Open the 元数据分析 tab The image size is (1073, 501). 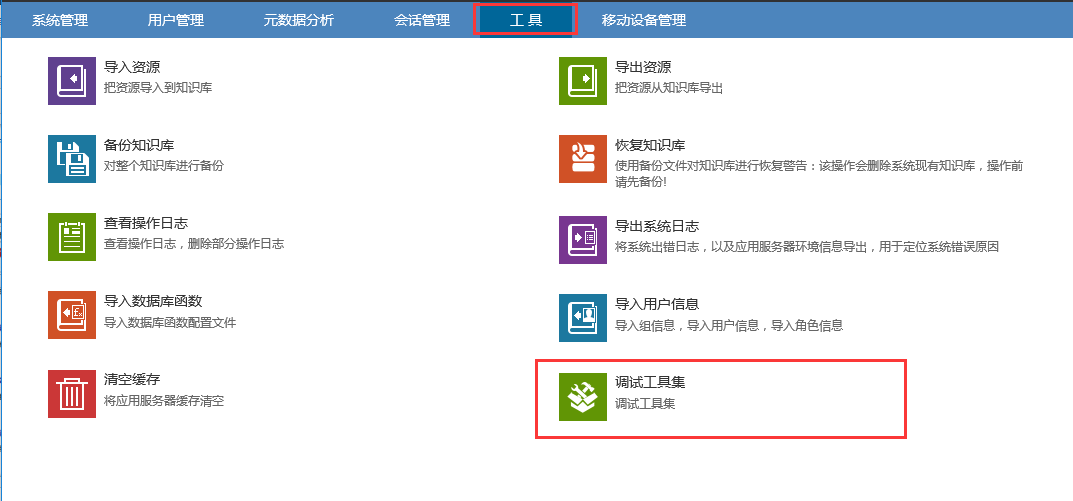pos(298,20)
